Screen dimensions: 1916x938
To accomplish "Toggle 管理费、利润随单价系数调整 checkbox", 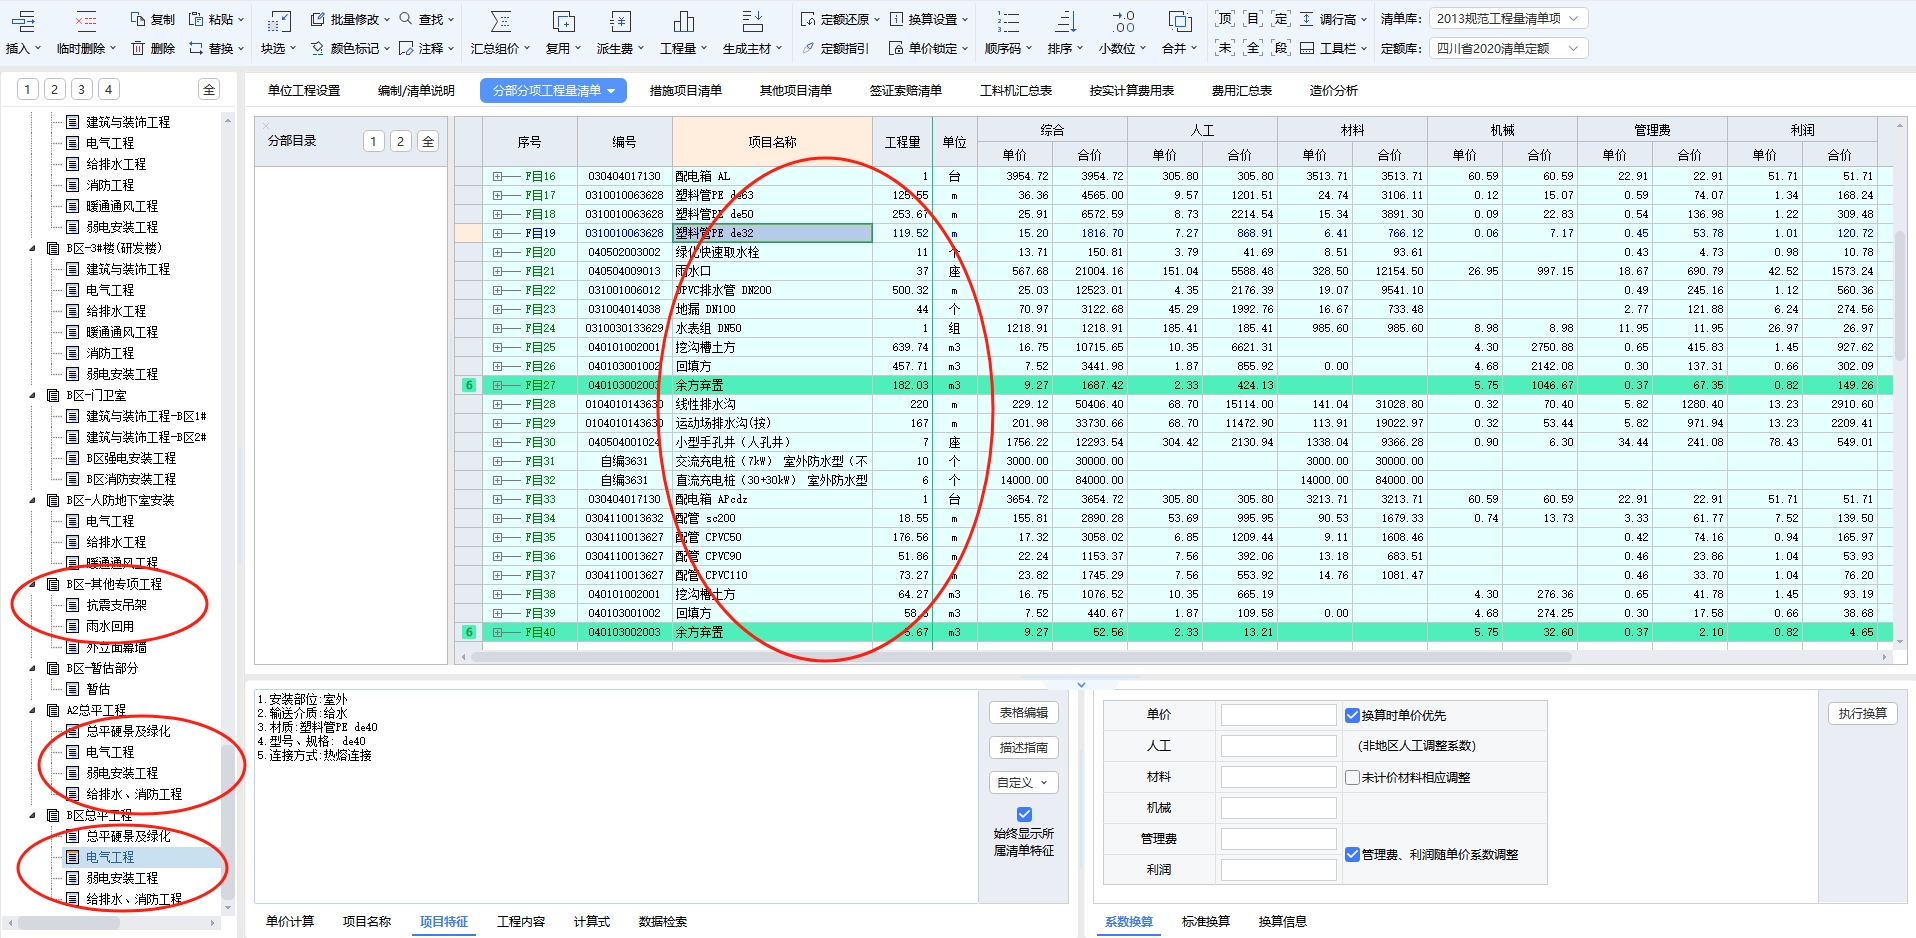I will click(1352, 854).
